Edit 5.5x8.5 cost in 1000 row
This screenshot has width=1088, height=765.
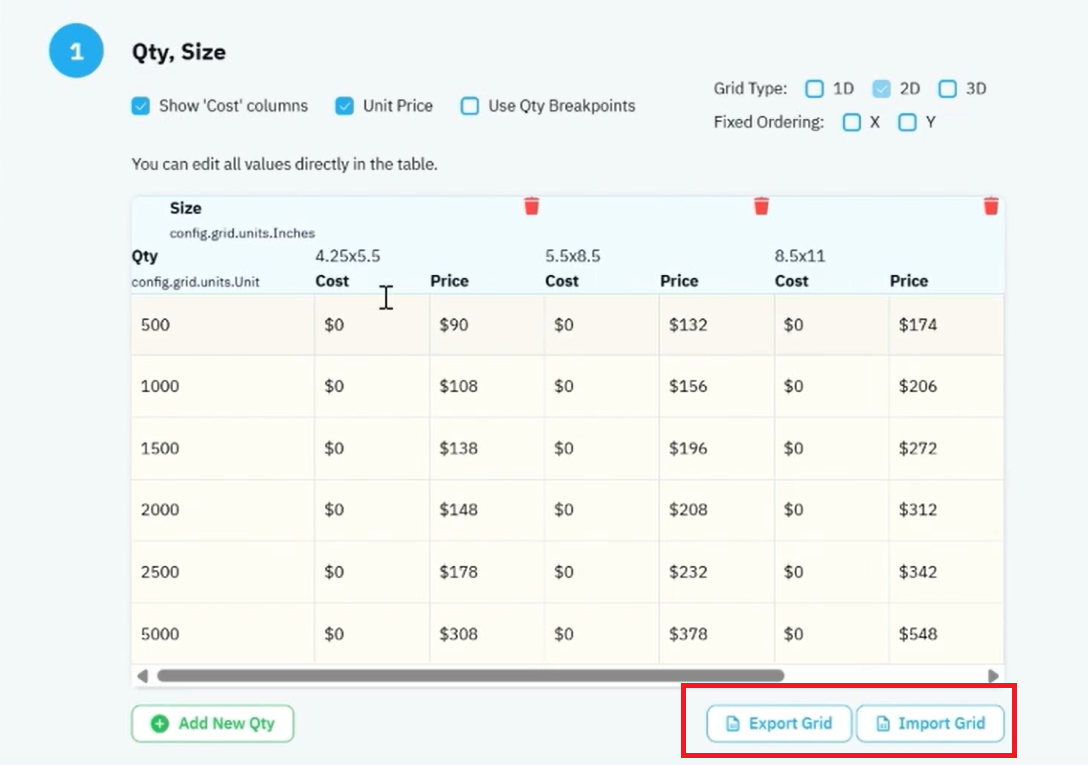click(x=602, y=387)
